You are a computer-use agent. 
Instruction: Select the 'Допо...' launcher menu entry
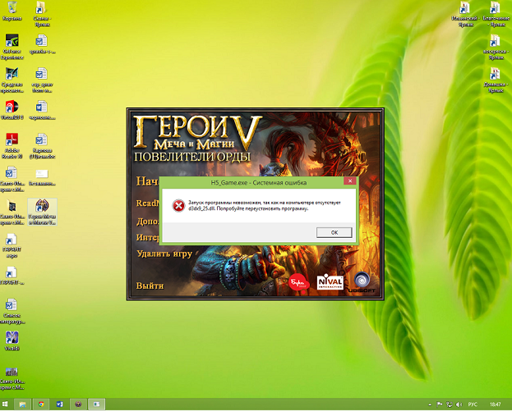point(148,221)
